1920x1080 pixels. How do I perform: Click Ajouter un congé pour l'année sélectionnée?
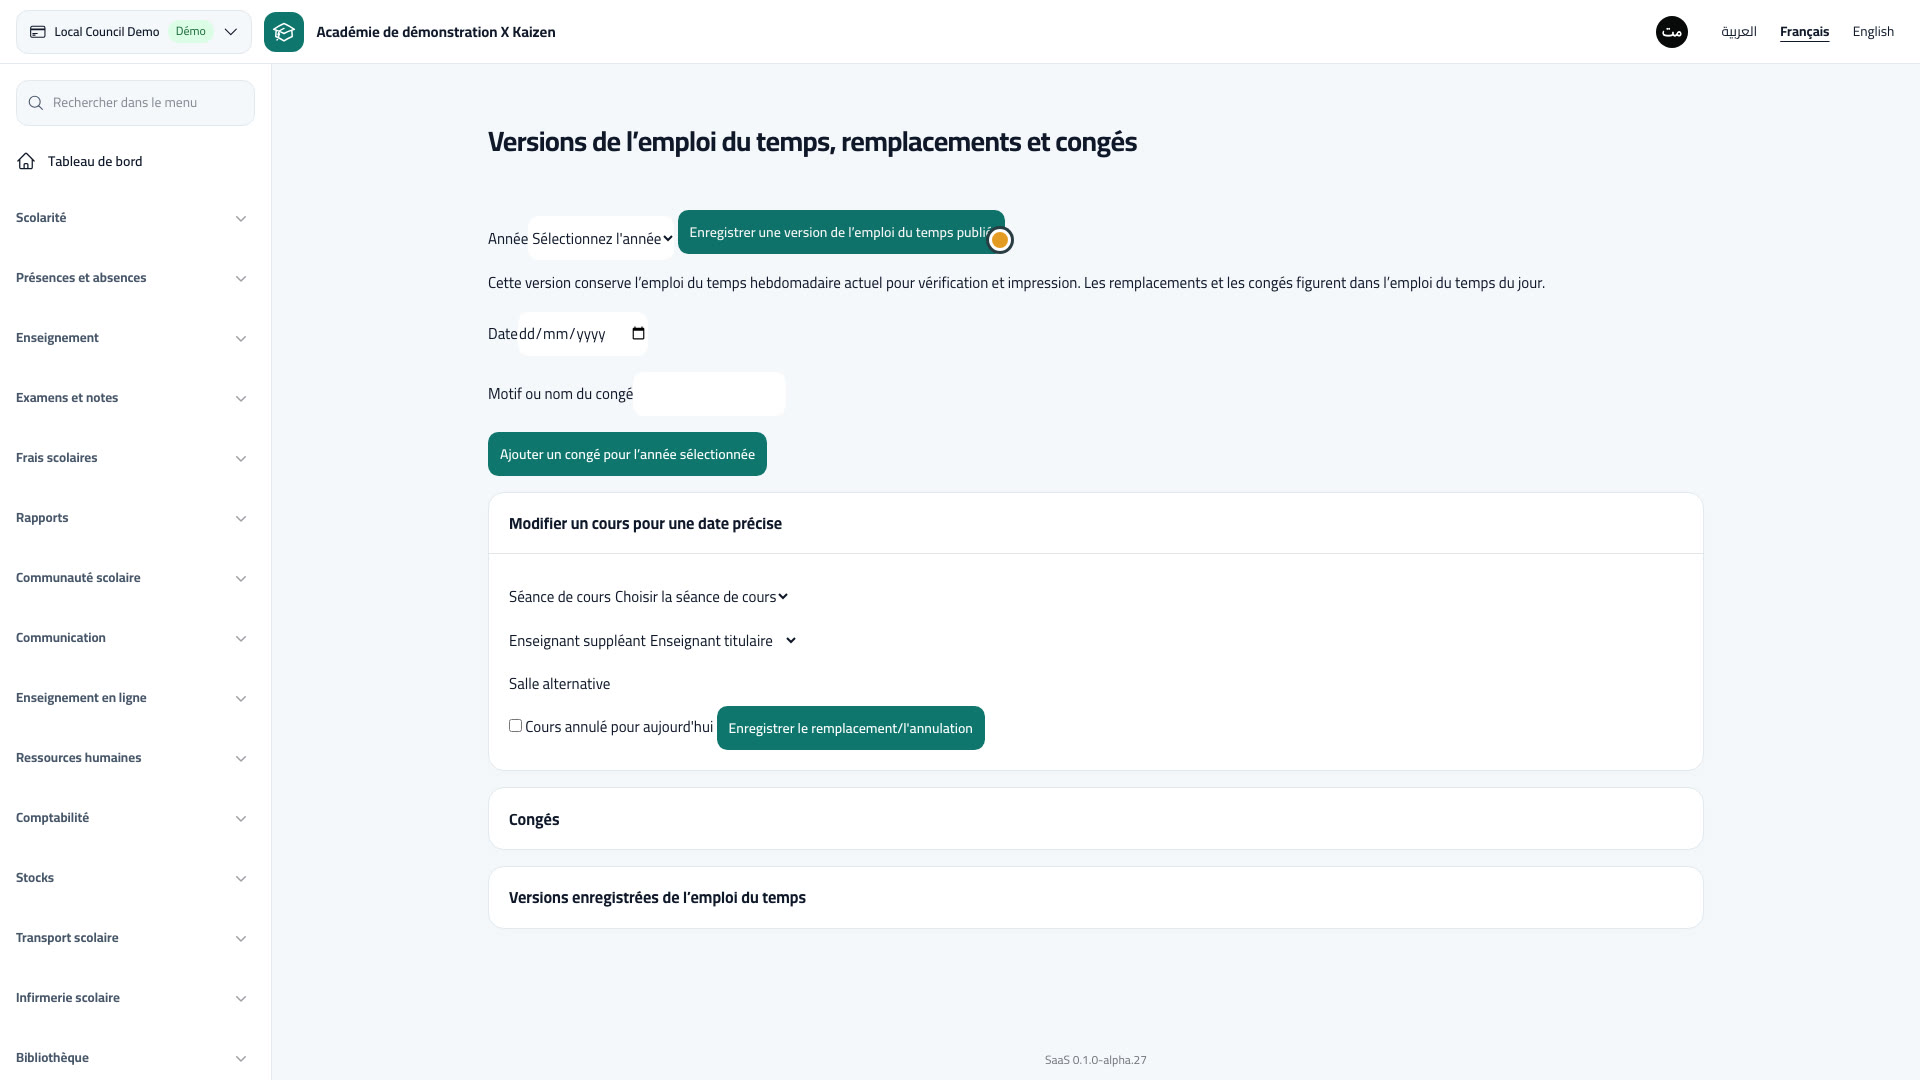click(627, 454)
